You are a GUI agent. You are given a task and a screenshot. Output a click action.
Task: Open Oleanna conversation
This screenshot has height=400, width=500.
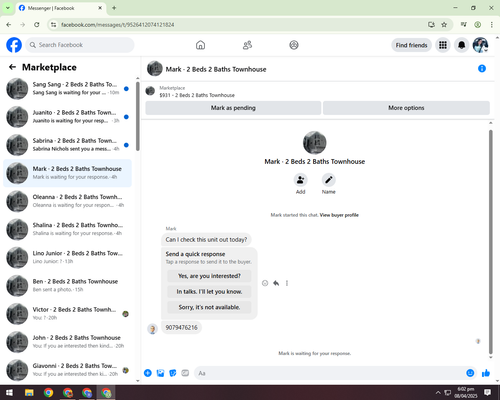(67, 201)
